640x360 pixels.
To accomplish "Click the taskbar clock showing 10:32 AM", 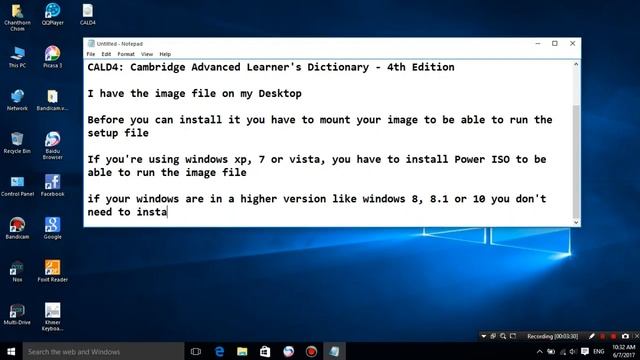I will click(x=623, y=351).
